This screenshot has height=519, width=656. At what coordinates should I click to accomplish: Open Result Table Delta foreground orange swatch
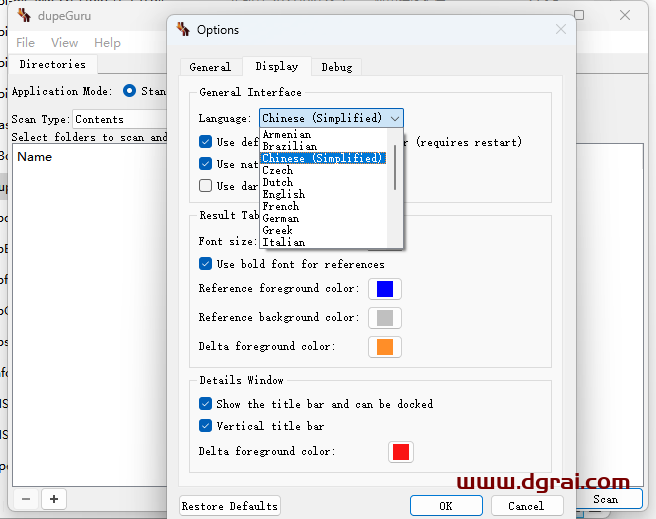pyautogui.click(x=385, y=347)
